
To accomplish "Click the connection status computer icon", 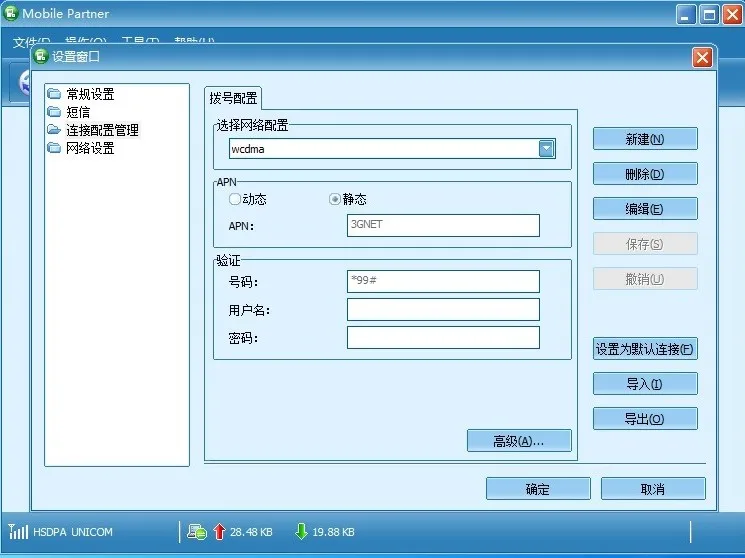I will [196, 531].
